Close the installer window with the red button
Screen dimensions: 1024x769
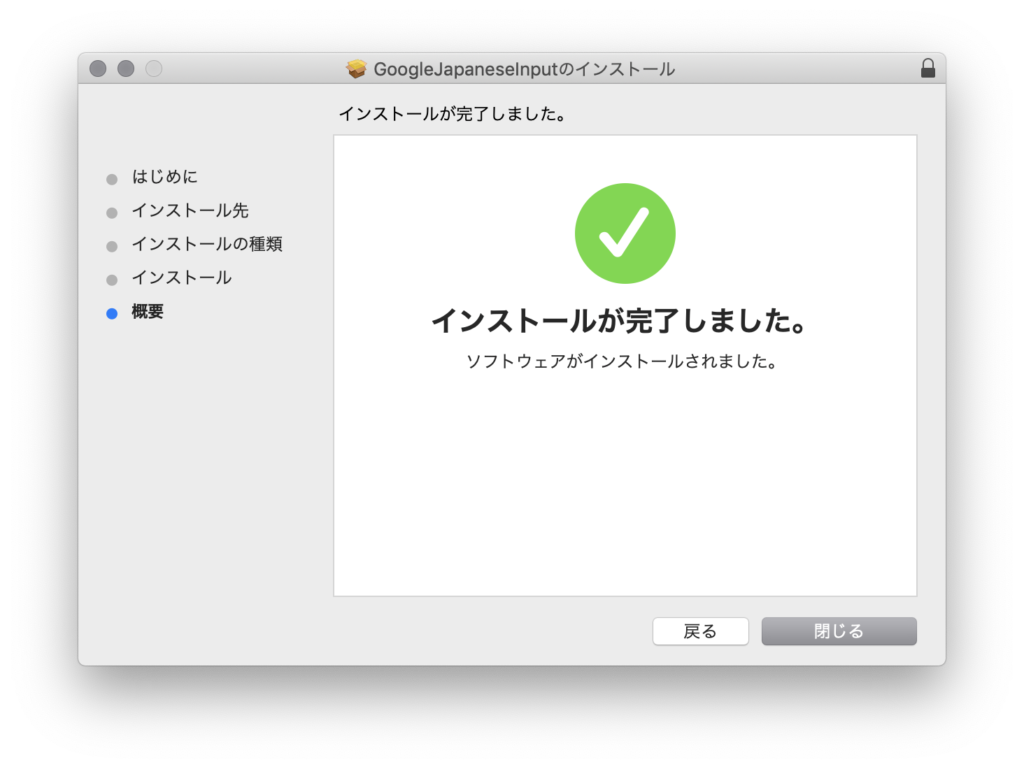click(x=98, y=69)
